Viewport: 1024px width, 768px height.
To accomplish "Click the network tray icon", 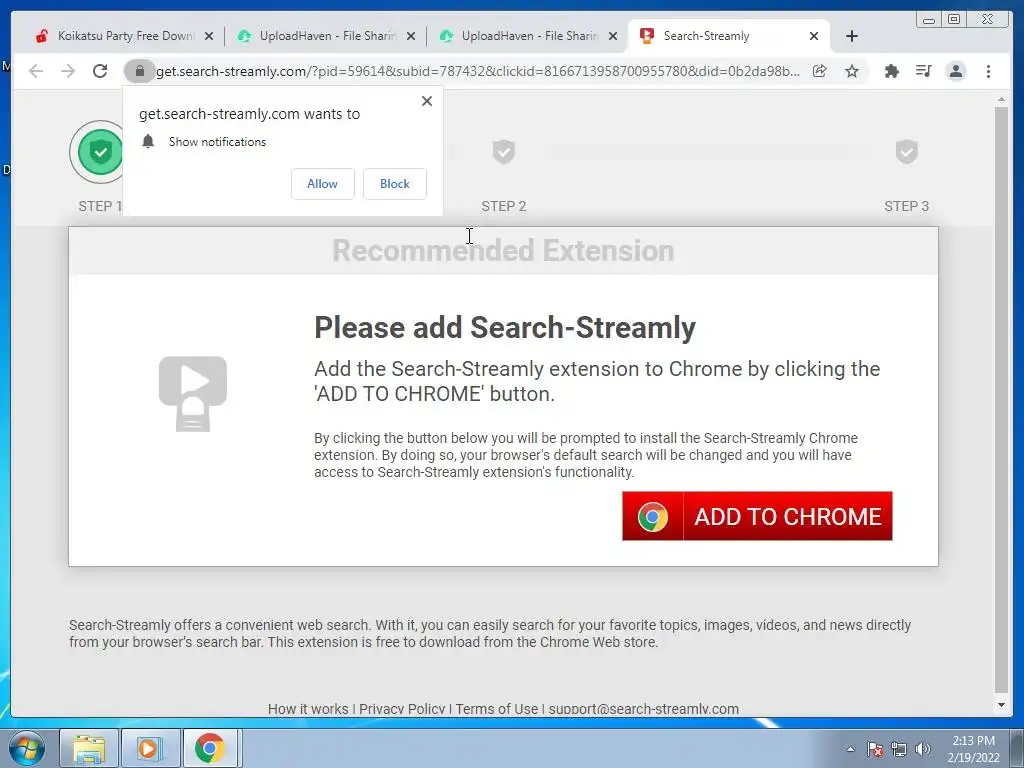I will click(899, 749).
